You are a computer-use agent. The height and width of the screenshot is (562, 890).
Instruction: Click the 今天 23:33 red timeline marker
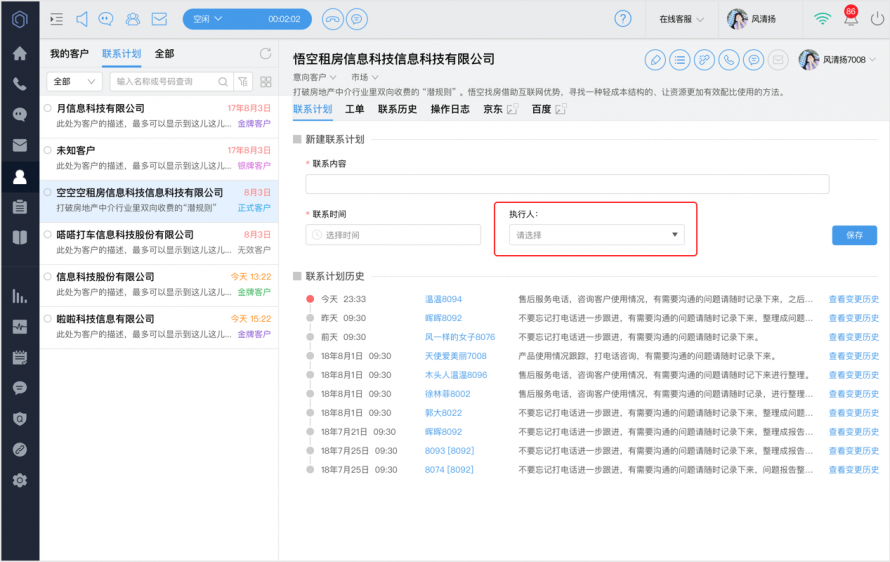tap(310, 299)
